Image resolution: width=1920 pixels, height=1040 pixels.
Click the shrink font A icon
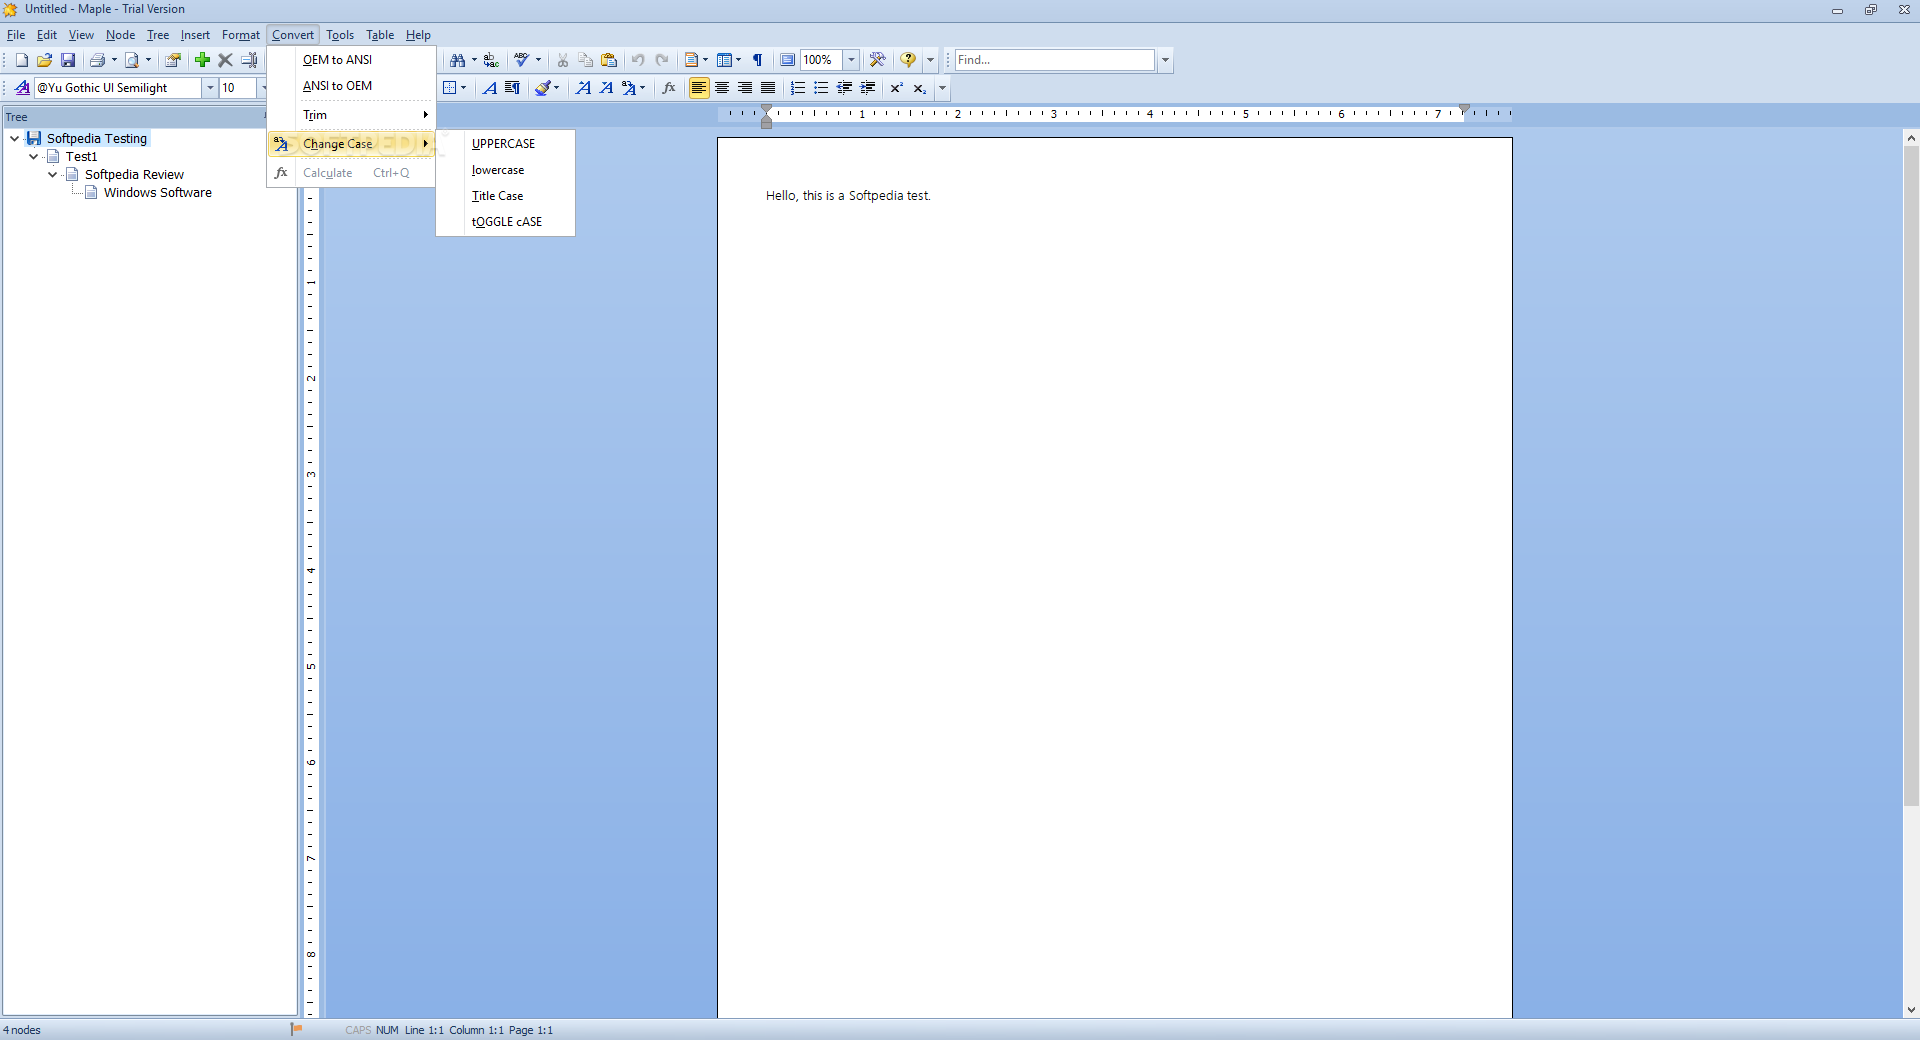click(606, 88)
